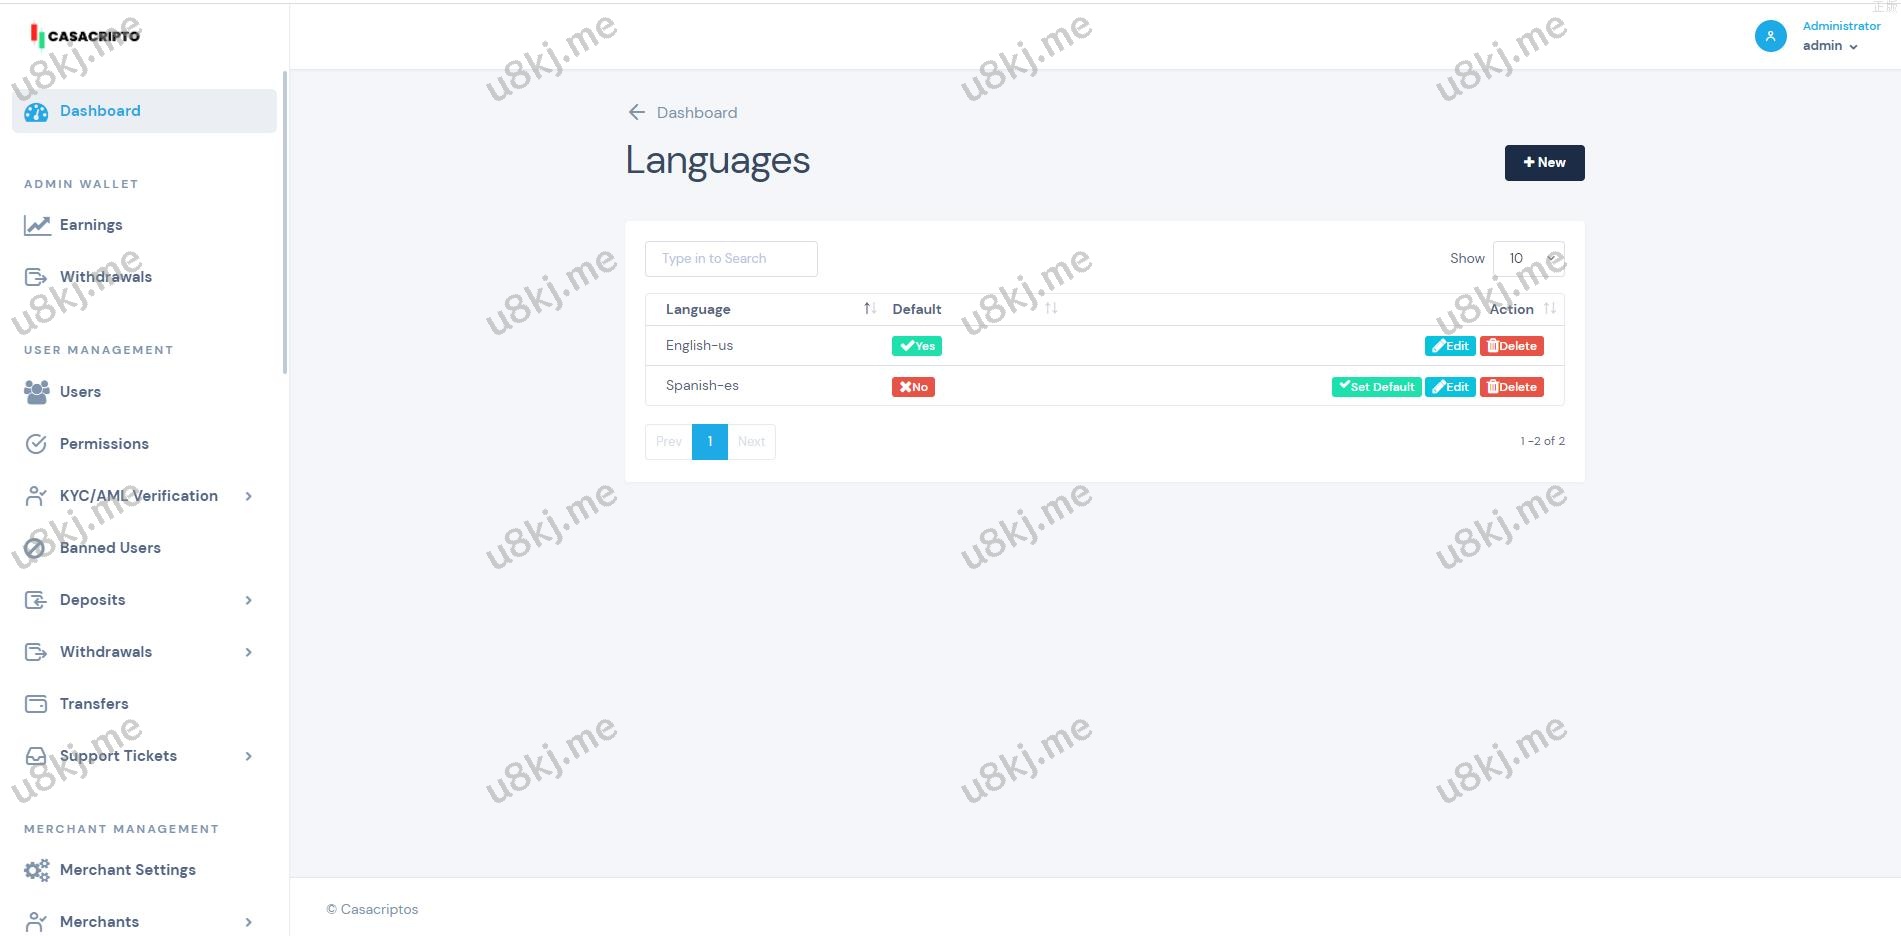Go back using the Dashboard arrow icon
Viewport: 1901px width, 936px height.
[x=636, y=112]
